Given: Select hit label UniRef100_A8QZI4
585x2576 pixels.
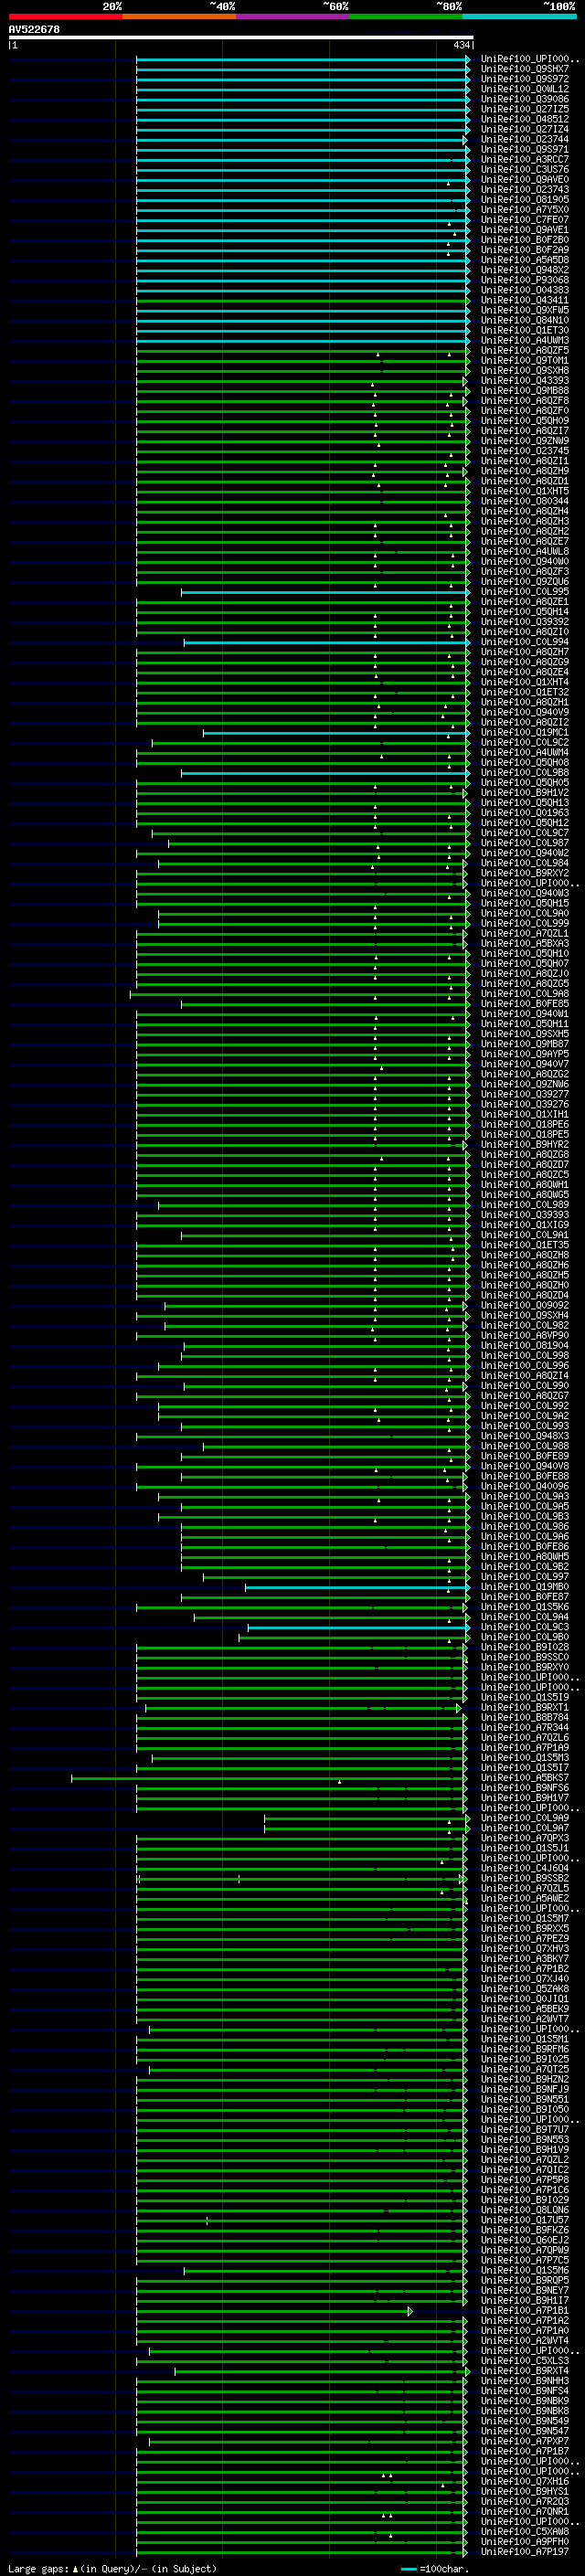Looking at the screenshot, I should 525,1376.
